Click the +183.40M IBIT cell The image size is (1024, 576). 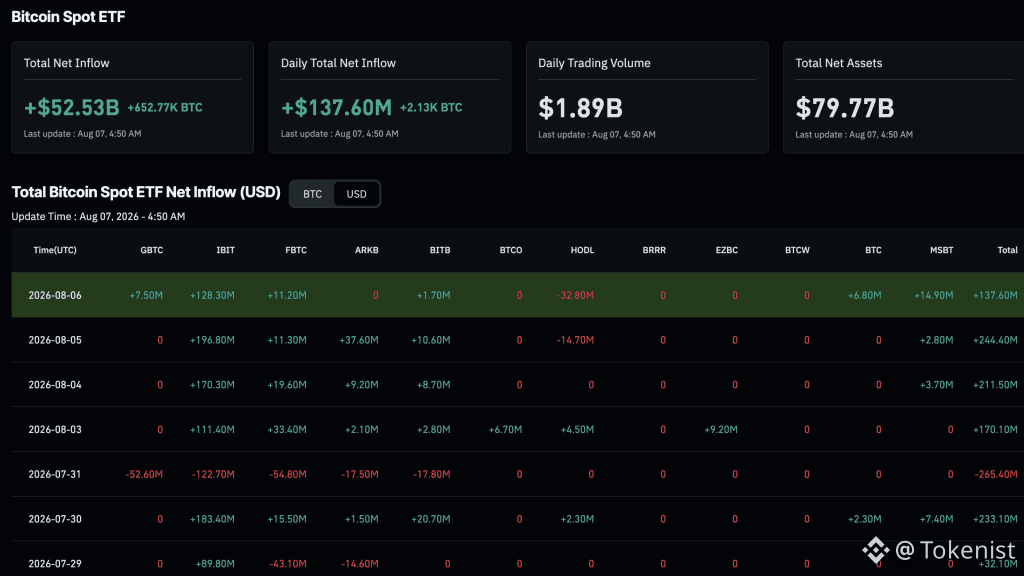pyautogui.click(x=212, y=519)
